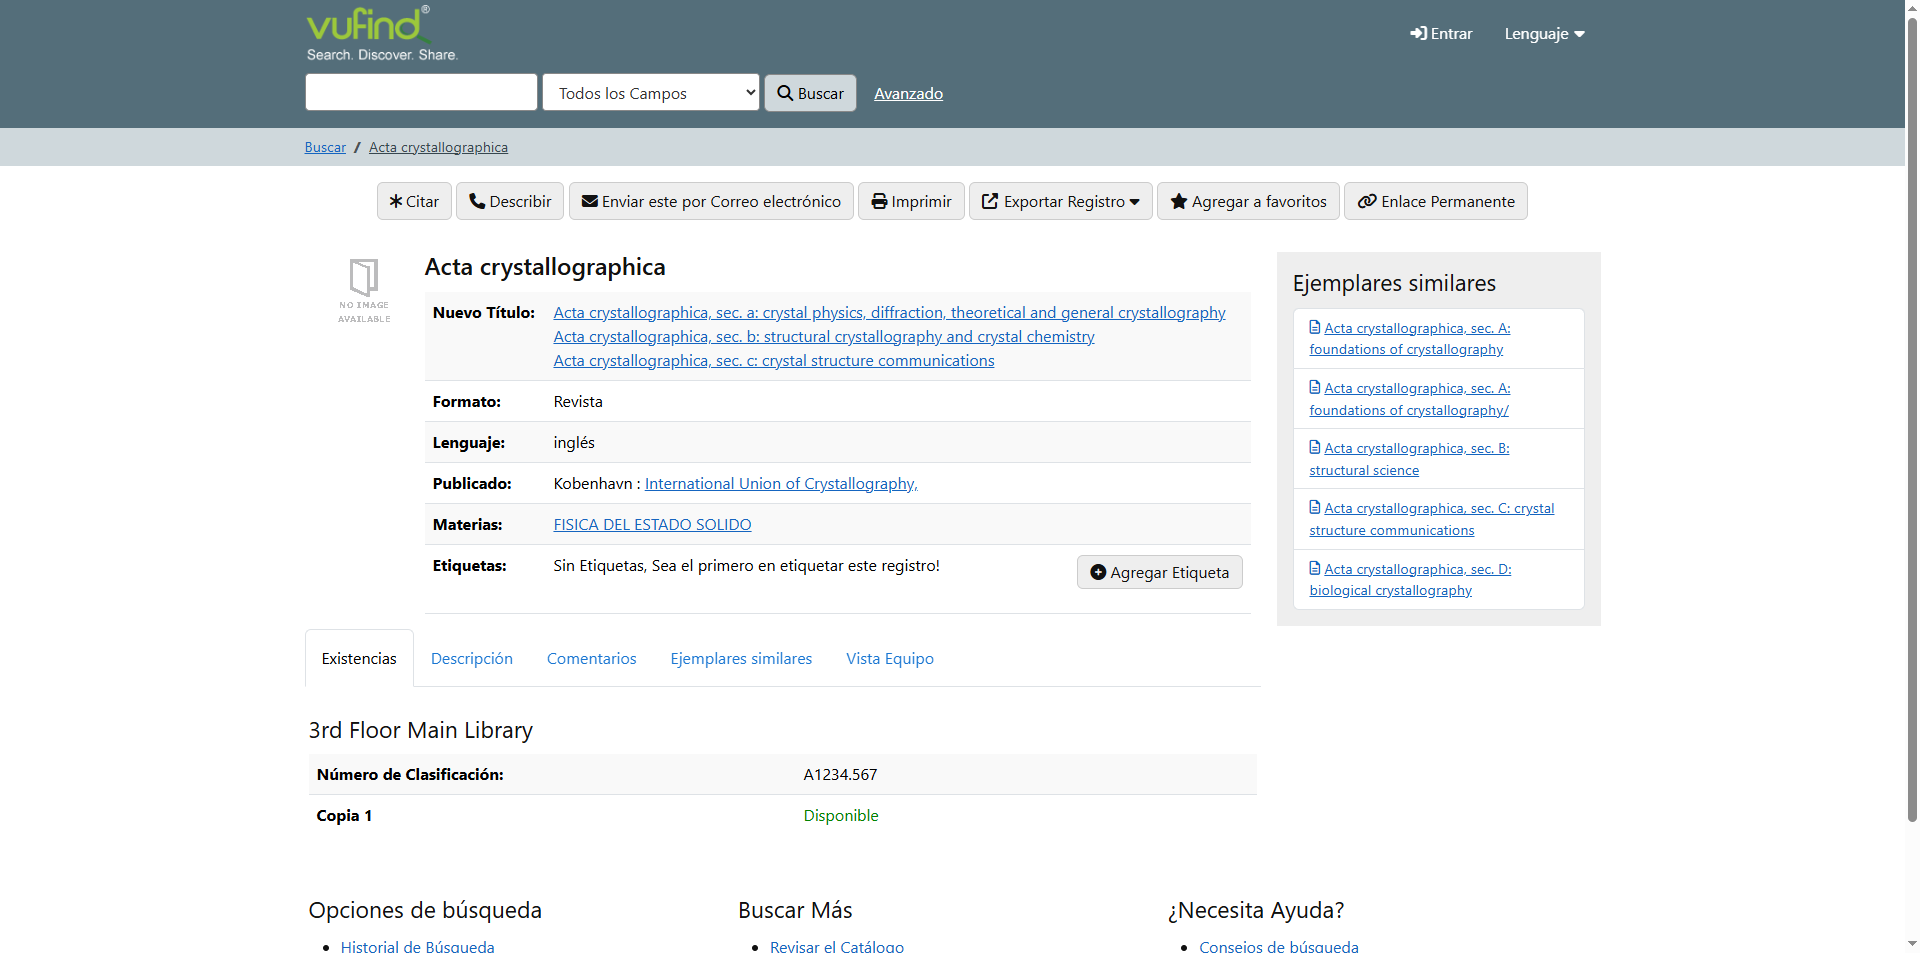Click the Agregar a favoritos button
1920x953 pixels.
coord(1248,201)
